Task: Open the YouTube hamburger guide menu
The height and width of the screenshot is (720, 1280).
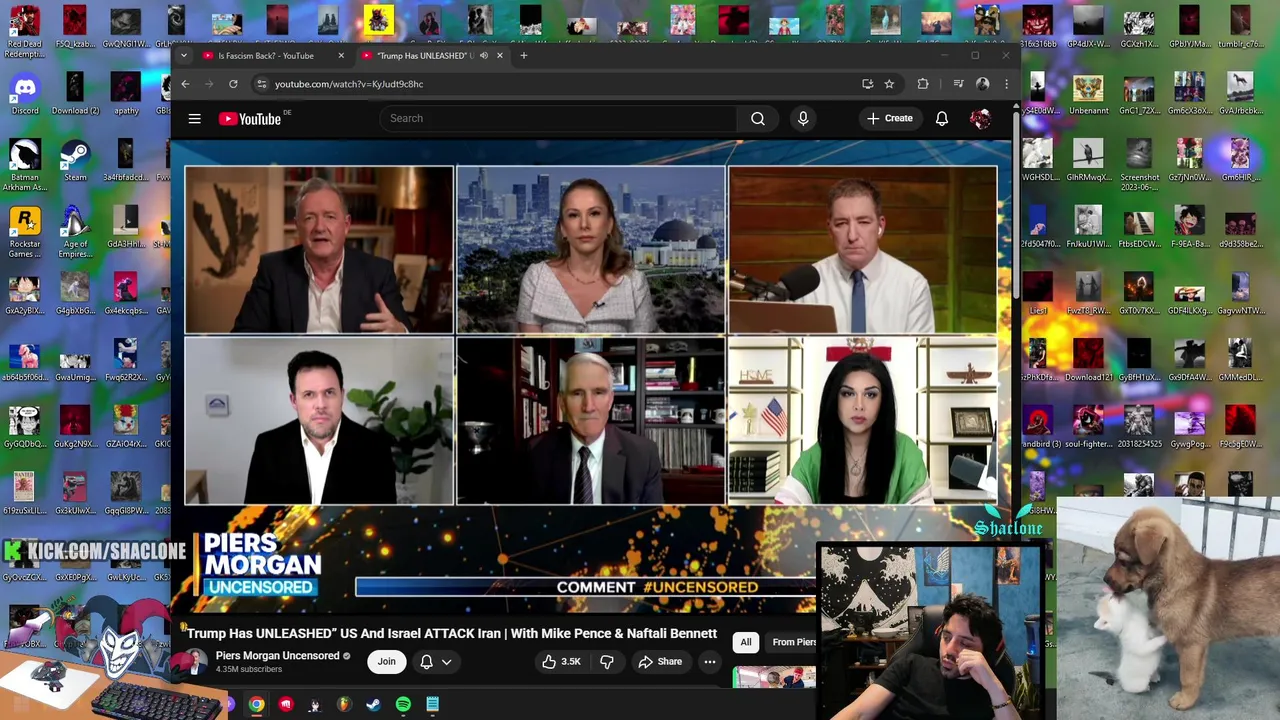Action: pos(195,119)
